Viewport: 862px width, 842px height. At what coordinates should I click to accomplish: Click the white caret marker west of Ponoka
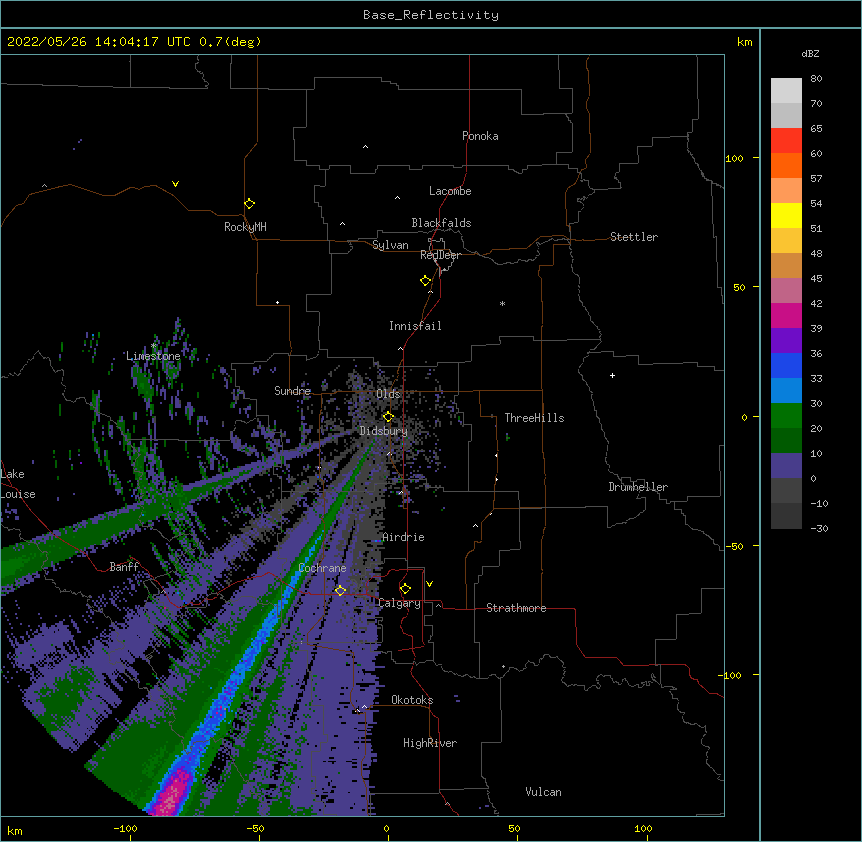[366, 147]
